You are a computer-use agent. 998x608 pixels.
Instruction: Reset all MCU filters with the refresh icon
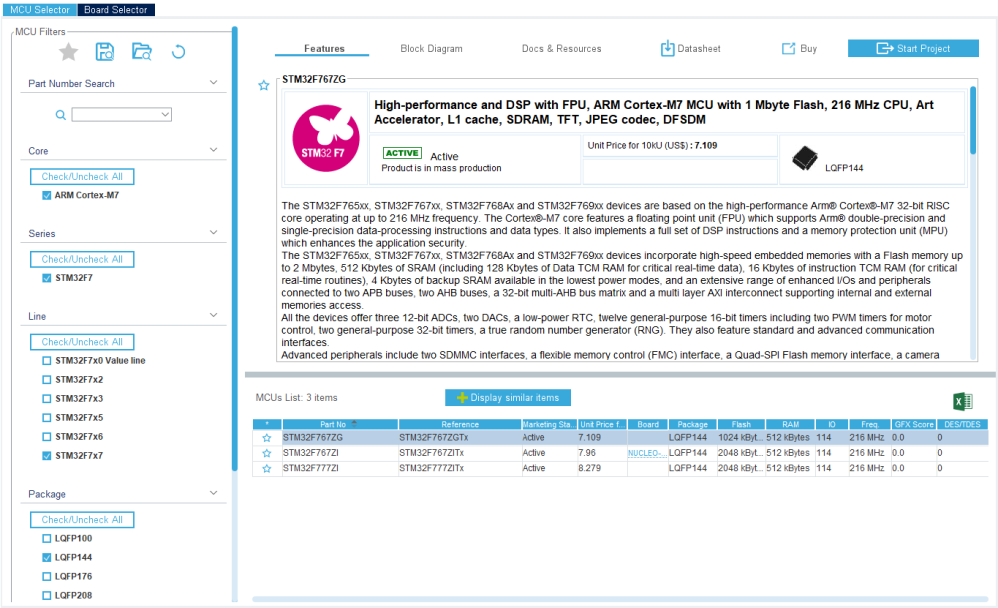coord(178,52)
